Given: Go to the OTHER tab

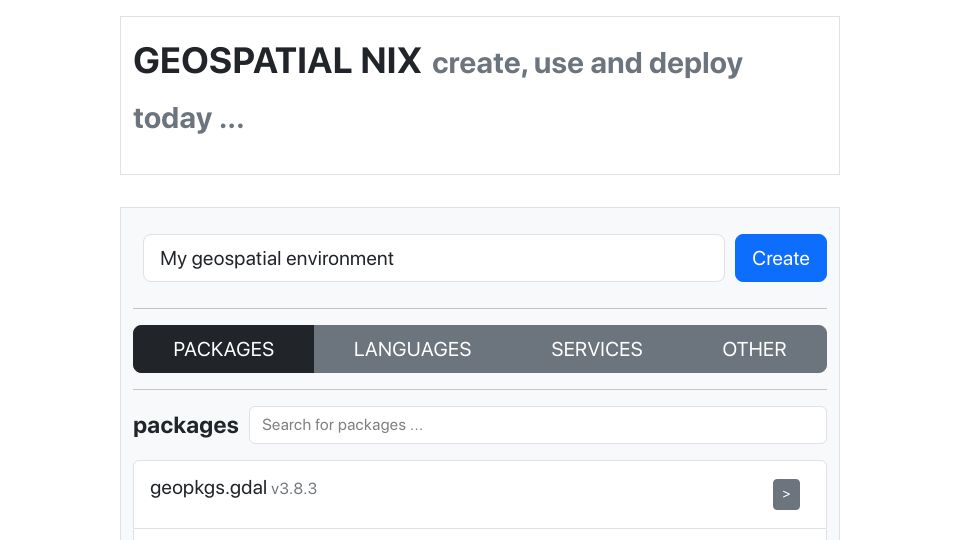Looking at the screenshot, I should 754,349.
